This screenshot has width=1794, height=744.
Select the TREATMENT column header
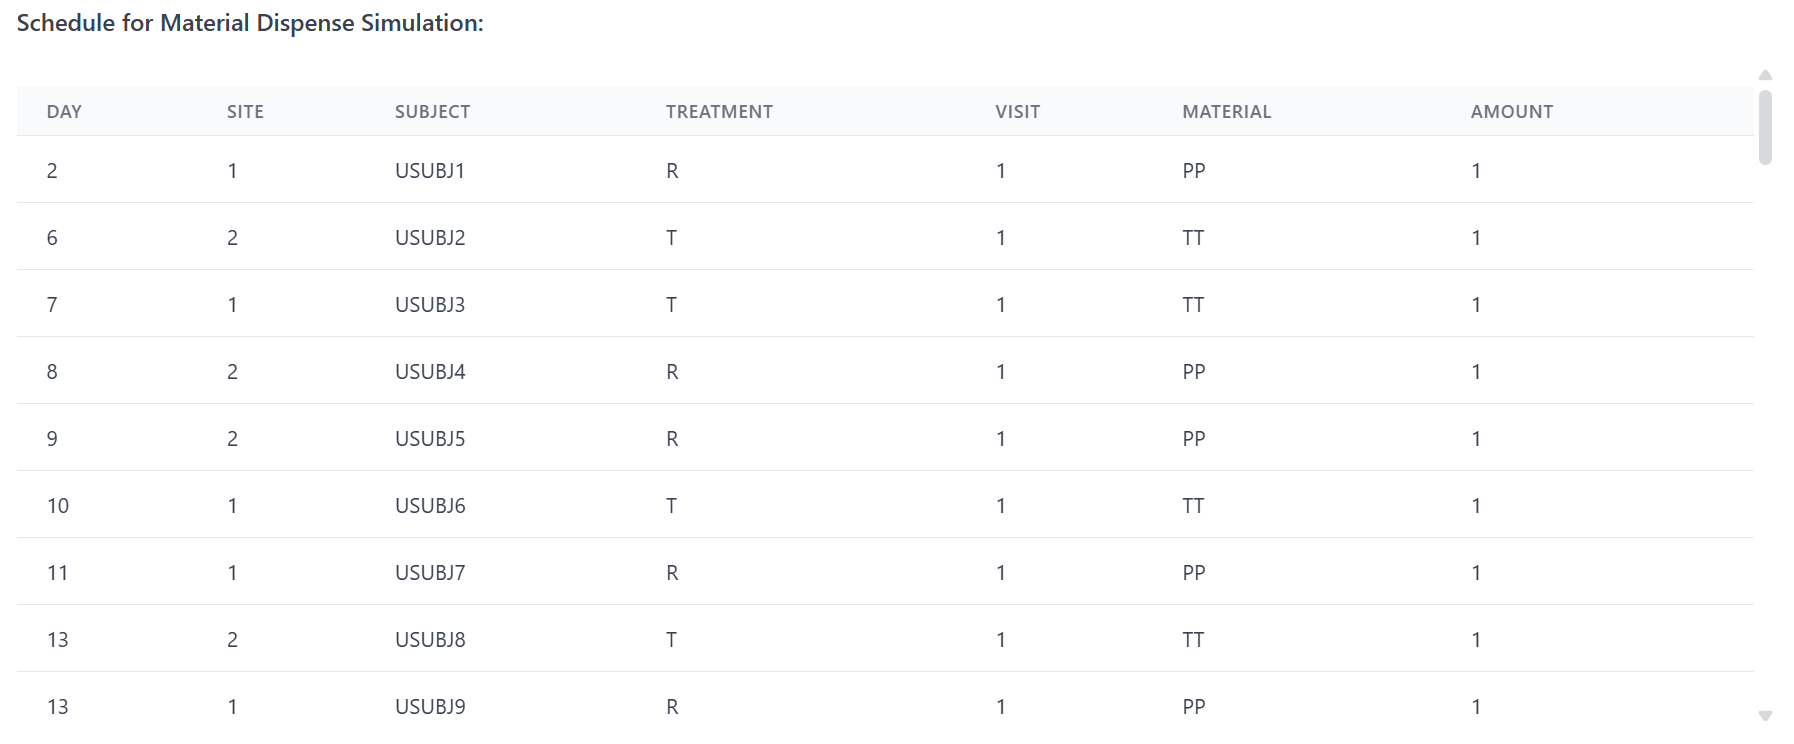click(x=719, y=112)
